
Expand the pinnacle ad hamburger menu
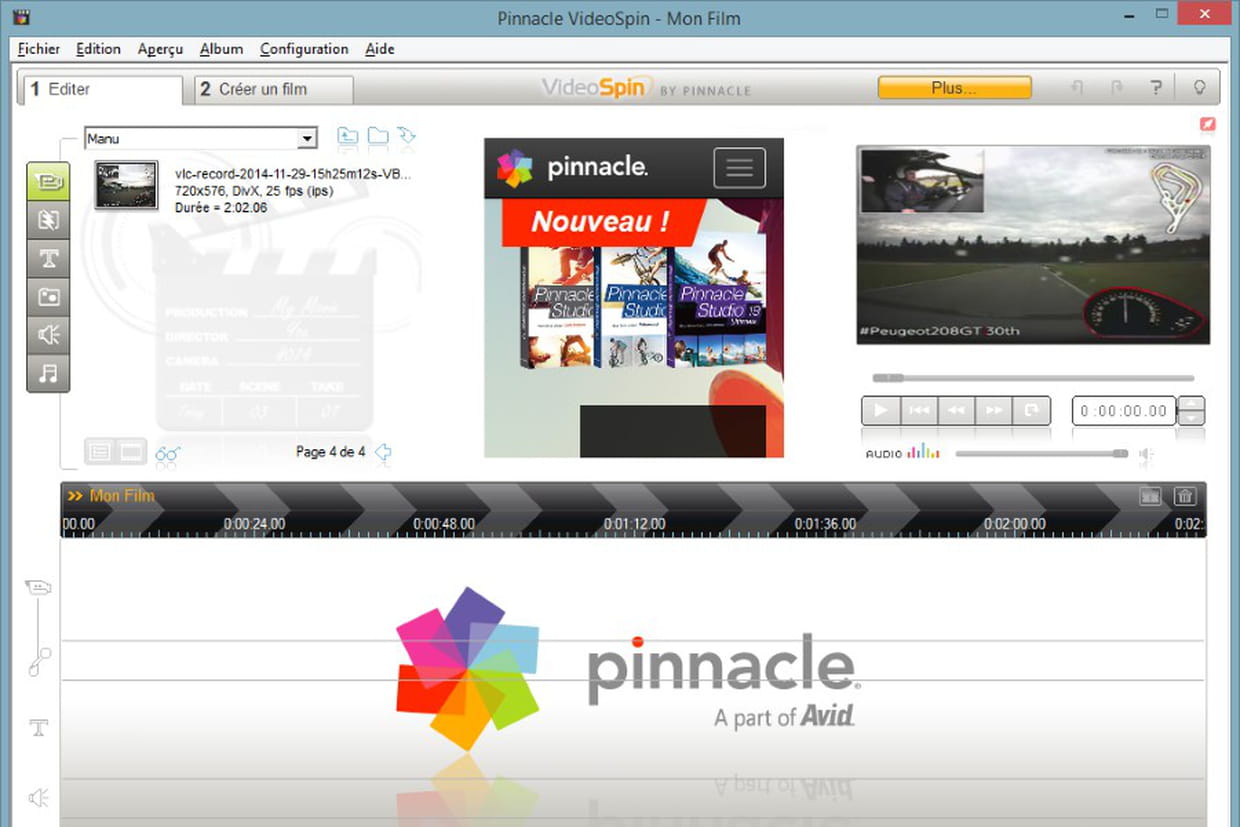point(739,168)
